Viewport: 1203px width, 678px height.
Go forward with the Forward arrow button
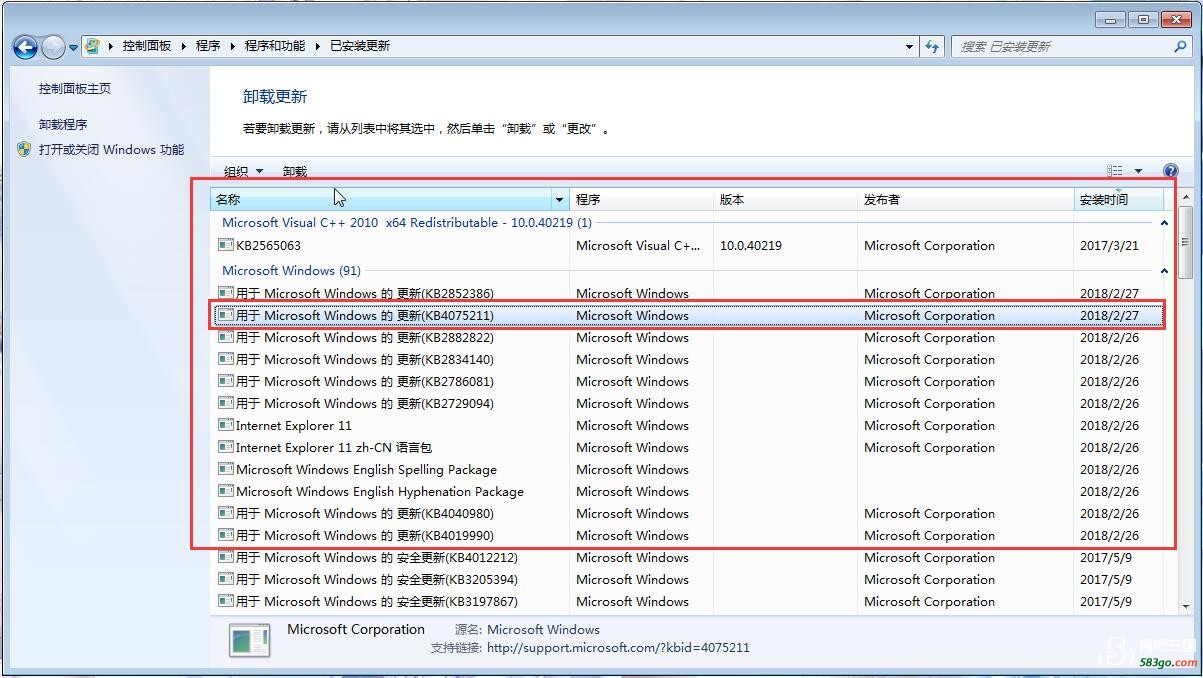pyautogui.click(x=53, y=46)
